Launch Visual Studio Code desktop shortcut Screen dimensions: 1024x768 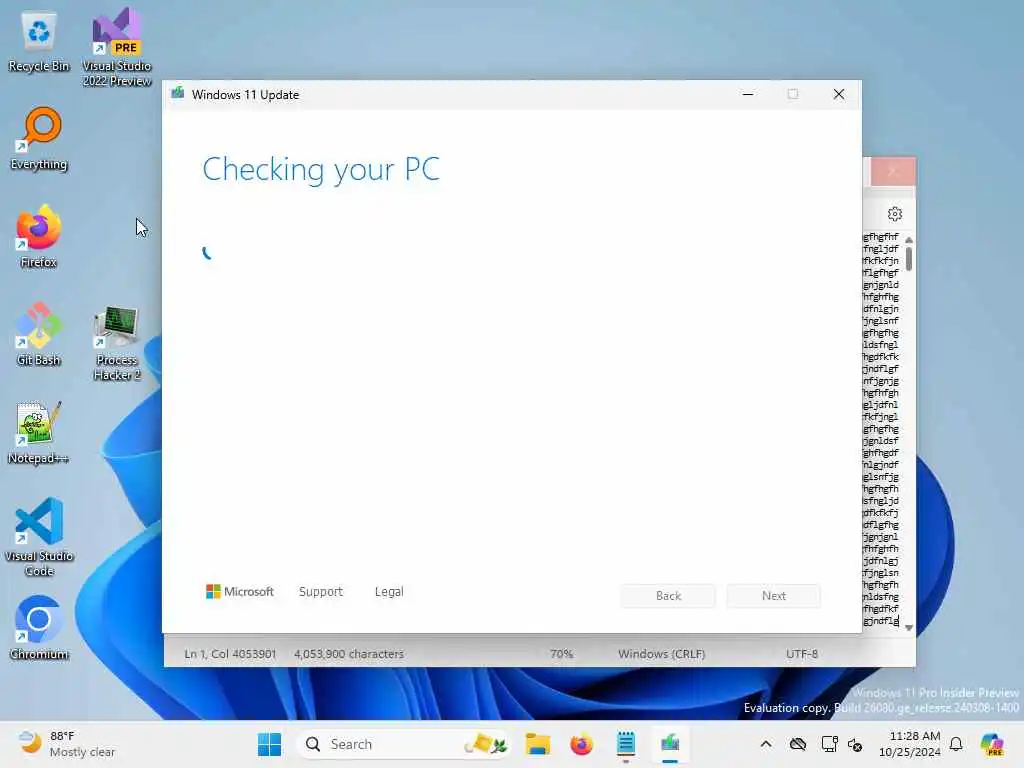tap(39, 537)
